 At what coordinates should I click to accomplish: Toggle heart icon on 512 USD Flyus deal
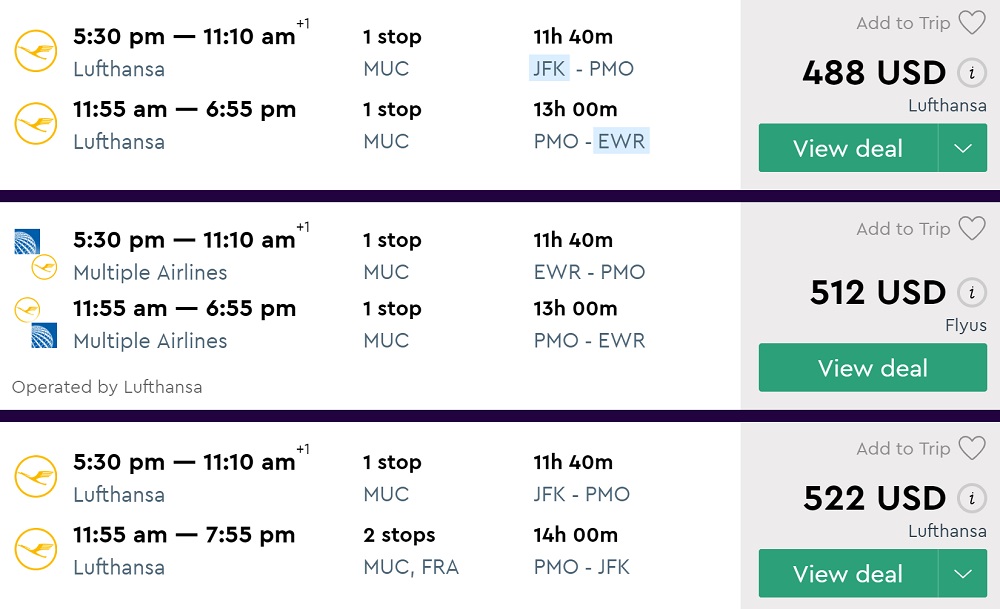point(972,229)
